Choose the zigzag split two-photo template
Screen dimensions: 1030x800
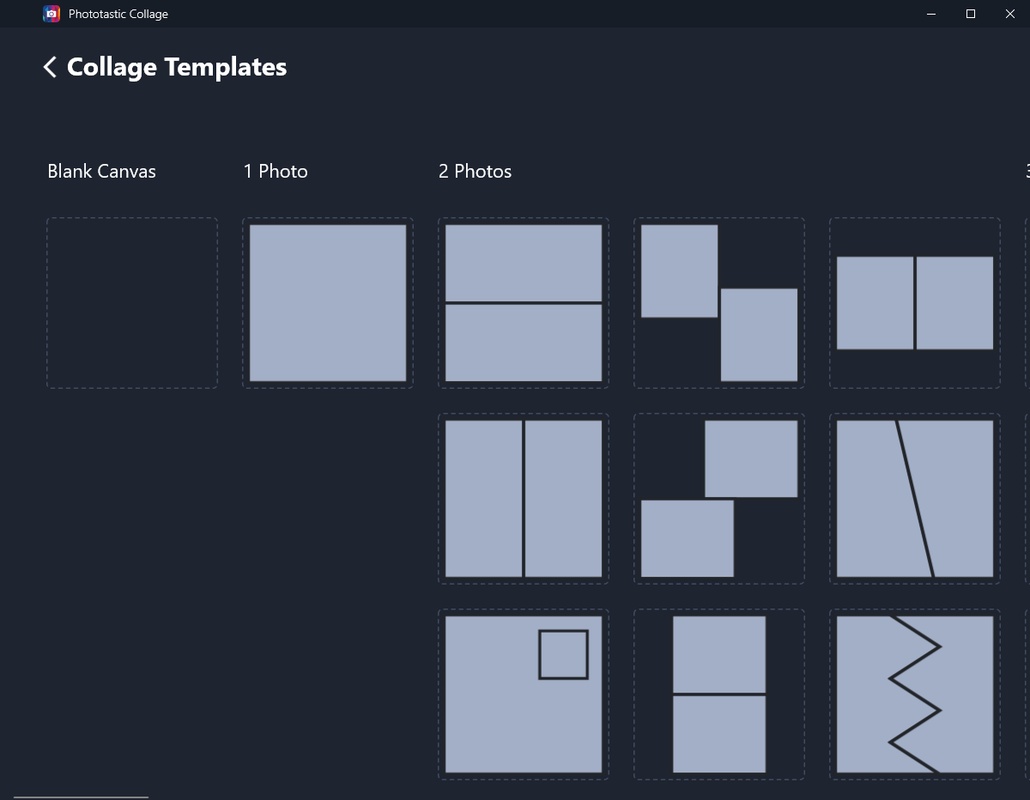(x=915, y=694)
